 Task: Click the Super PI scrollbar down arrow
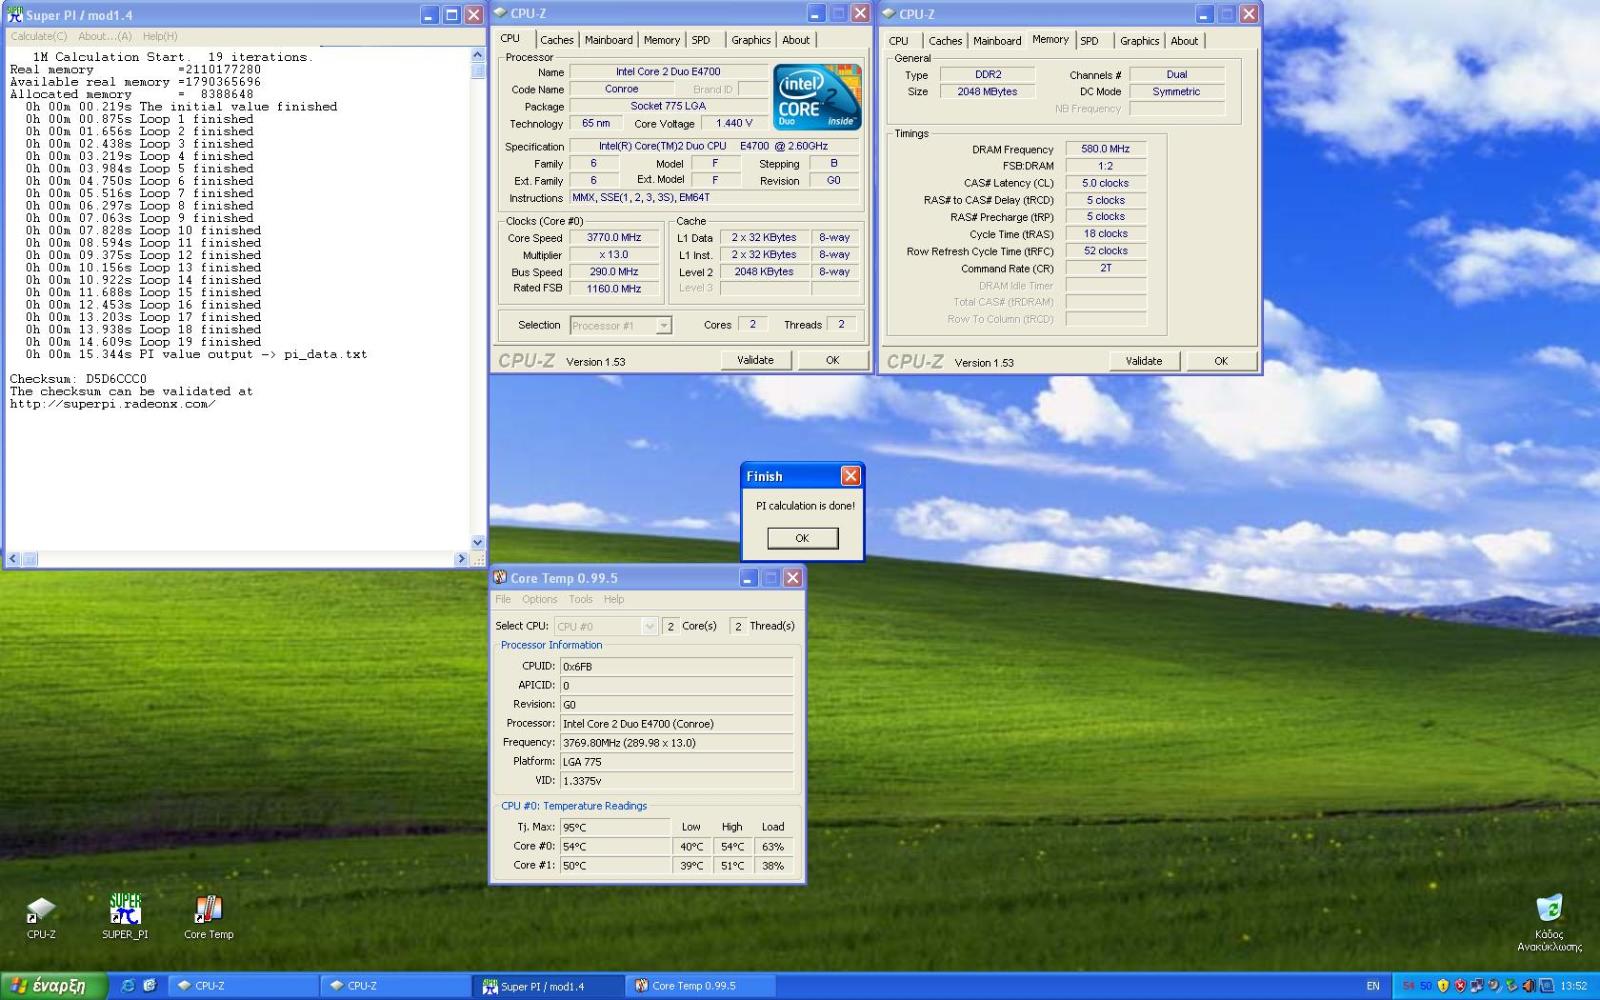coord(478,542)
